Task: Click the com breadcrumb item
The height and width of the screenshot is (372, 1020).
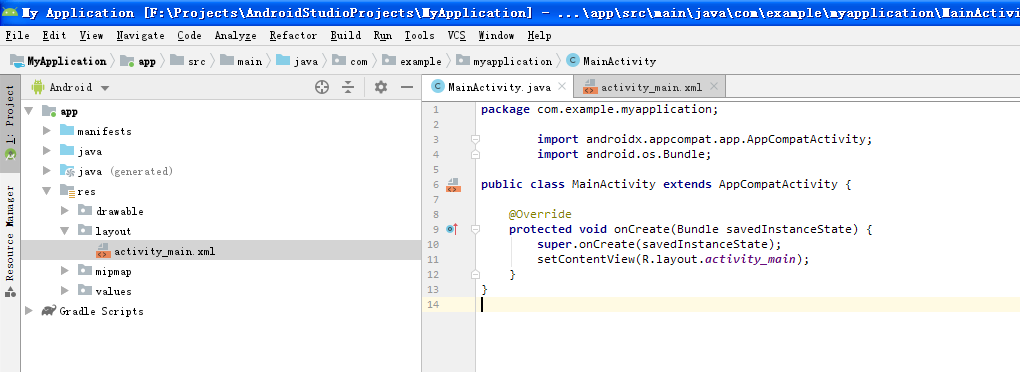Action: point(350,61)
